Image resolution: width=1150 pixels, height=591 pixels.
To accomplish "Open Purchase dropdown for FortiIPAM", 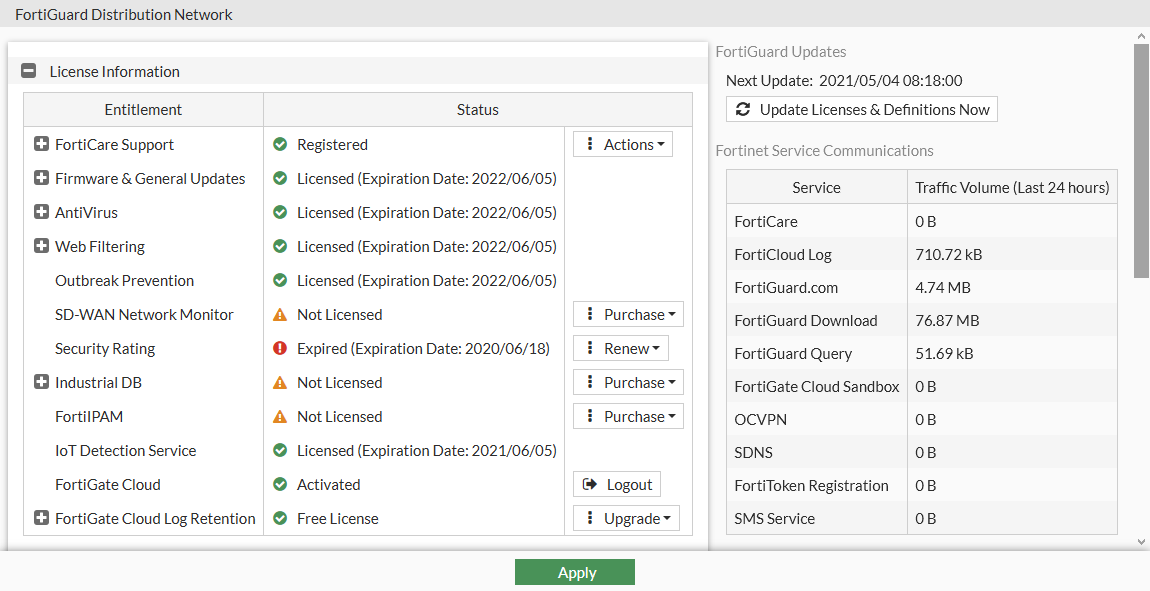I will (x=628, y=416).
